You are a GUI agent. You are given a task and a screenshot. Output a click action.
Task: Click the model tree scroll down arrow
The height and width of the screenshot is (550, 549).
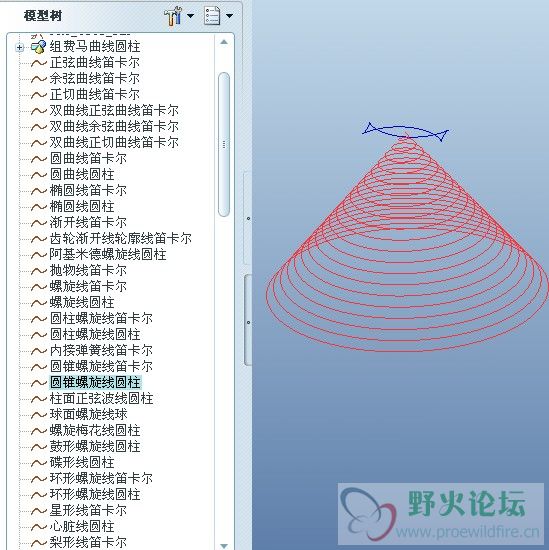[x=224, y=546]
